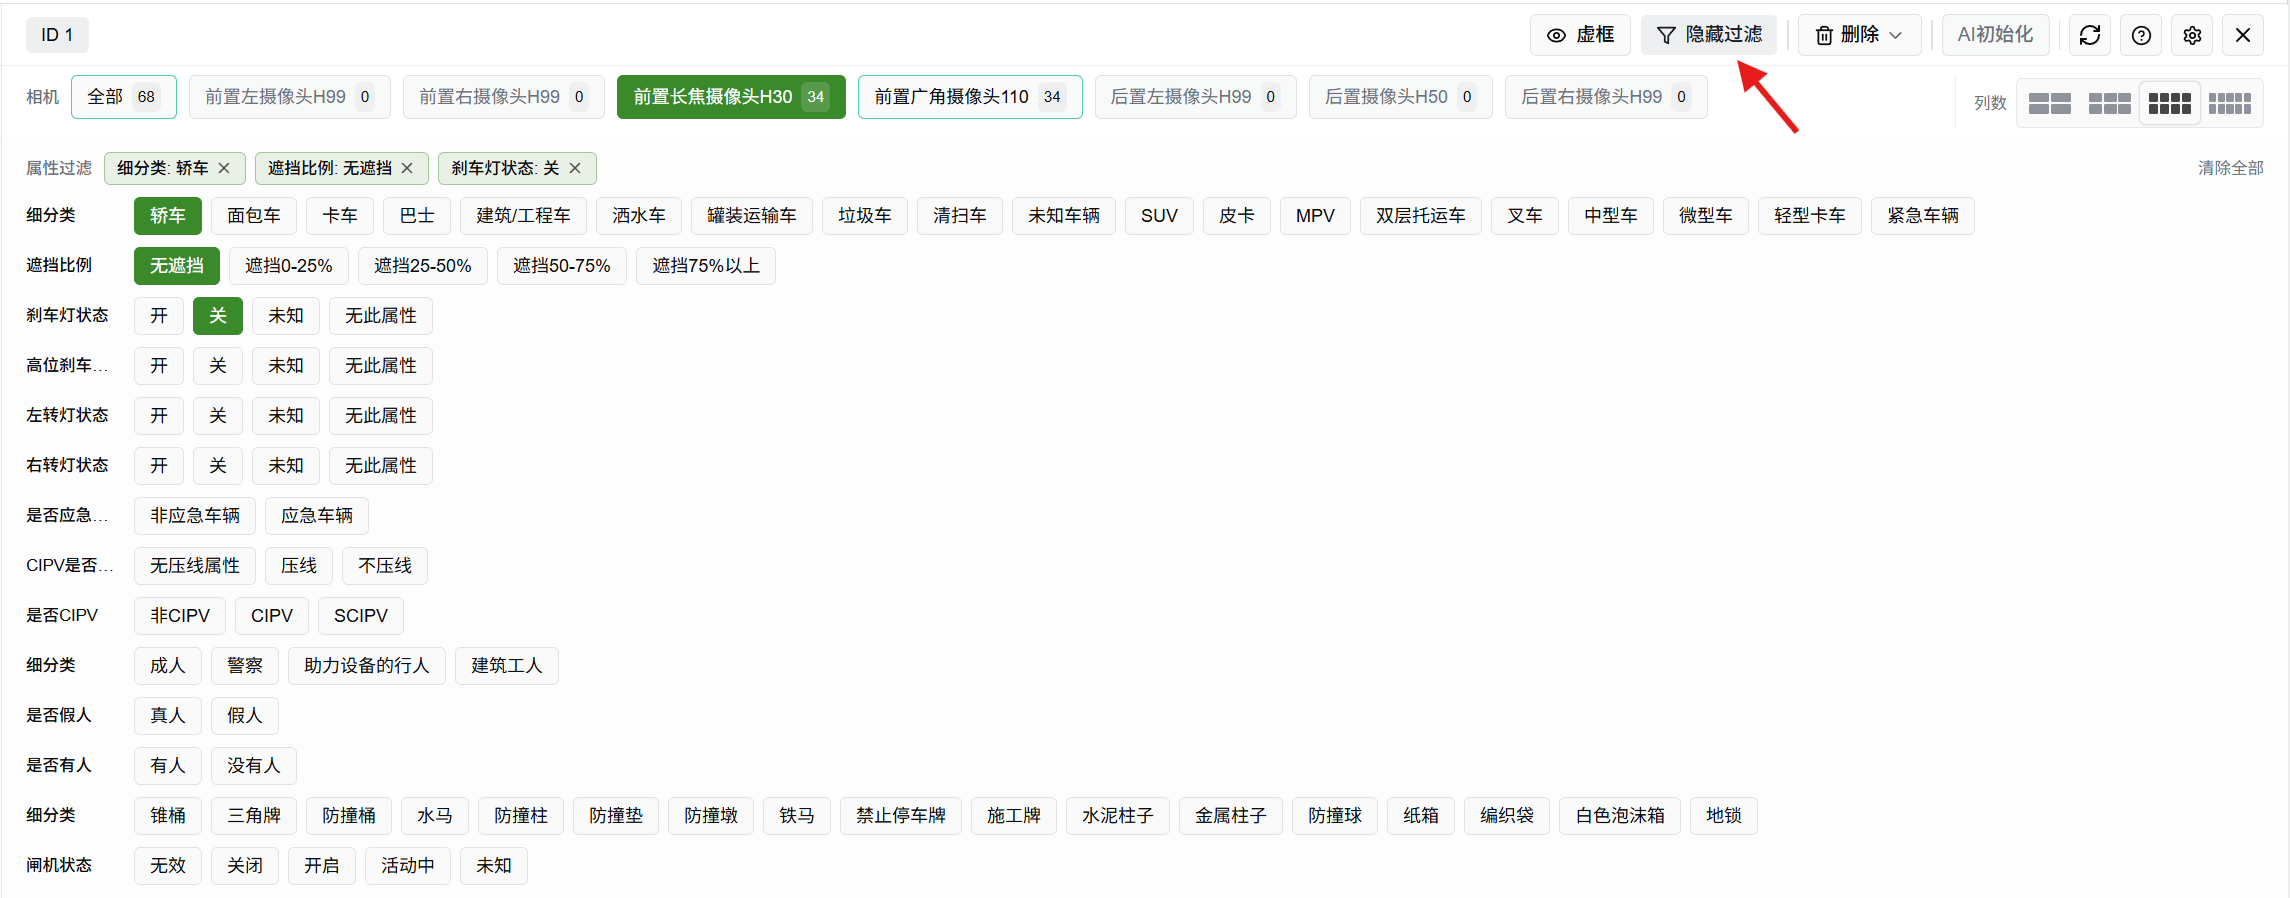2290x898 pixels.
Task: Choose 活动中 in 闸机状态 row
Action: [408, 866]
